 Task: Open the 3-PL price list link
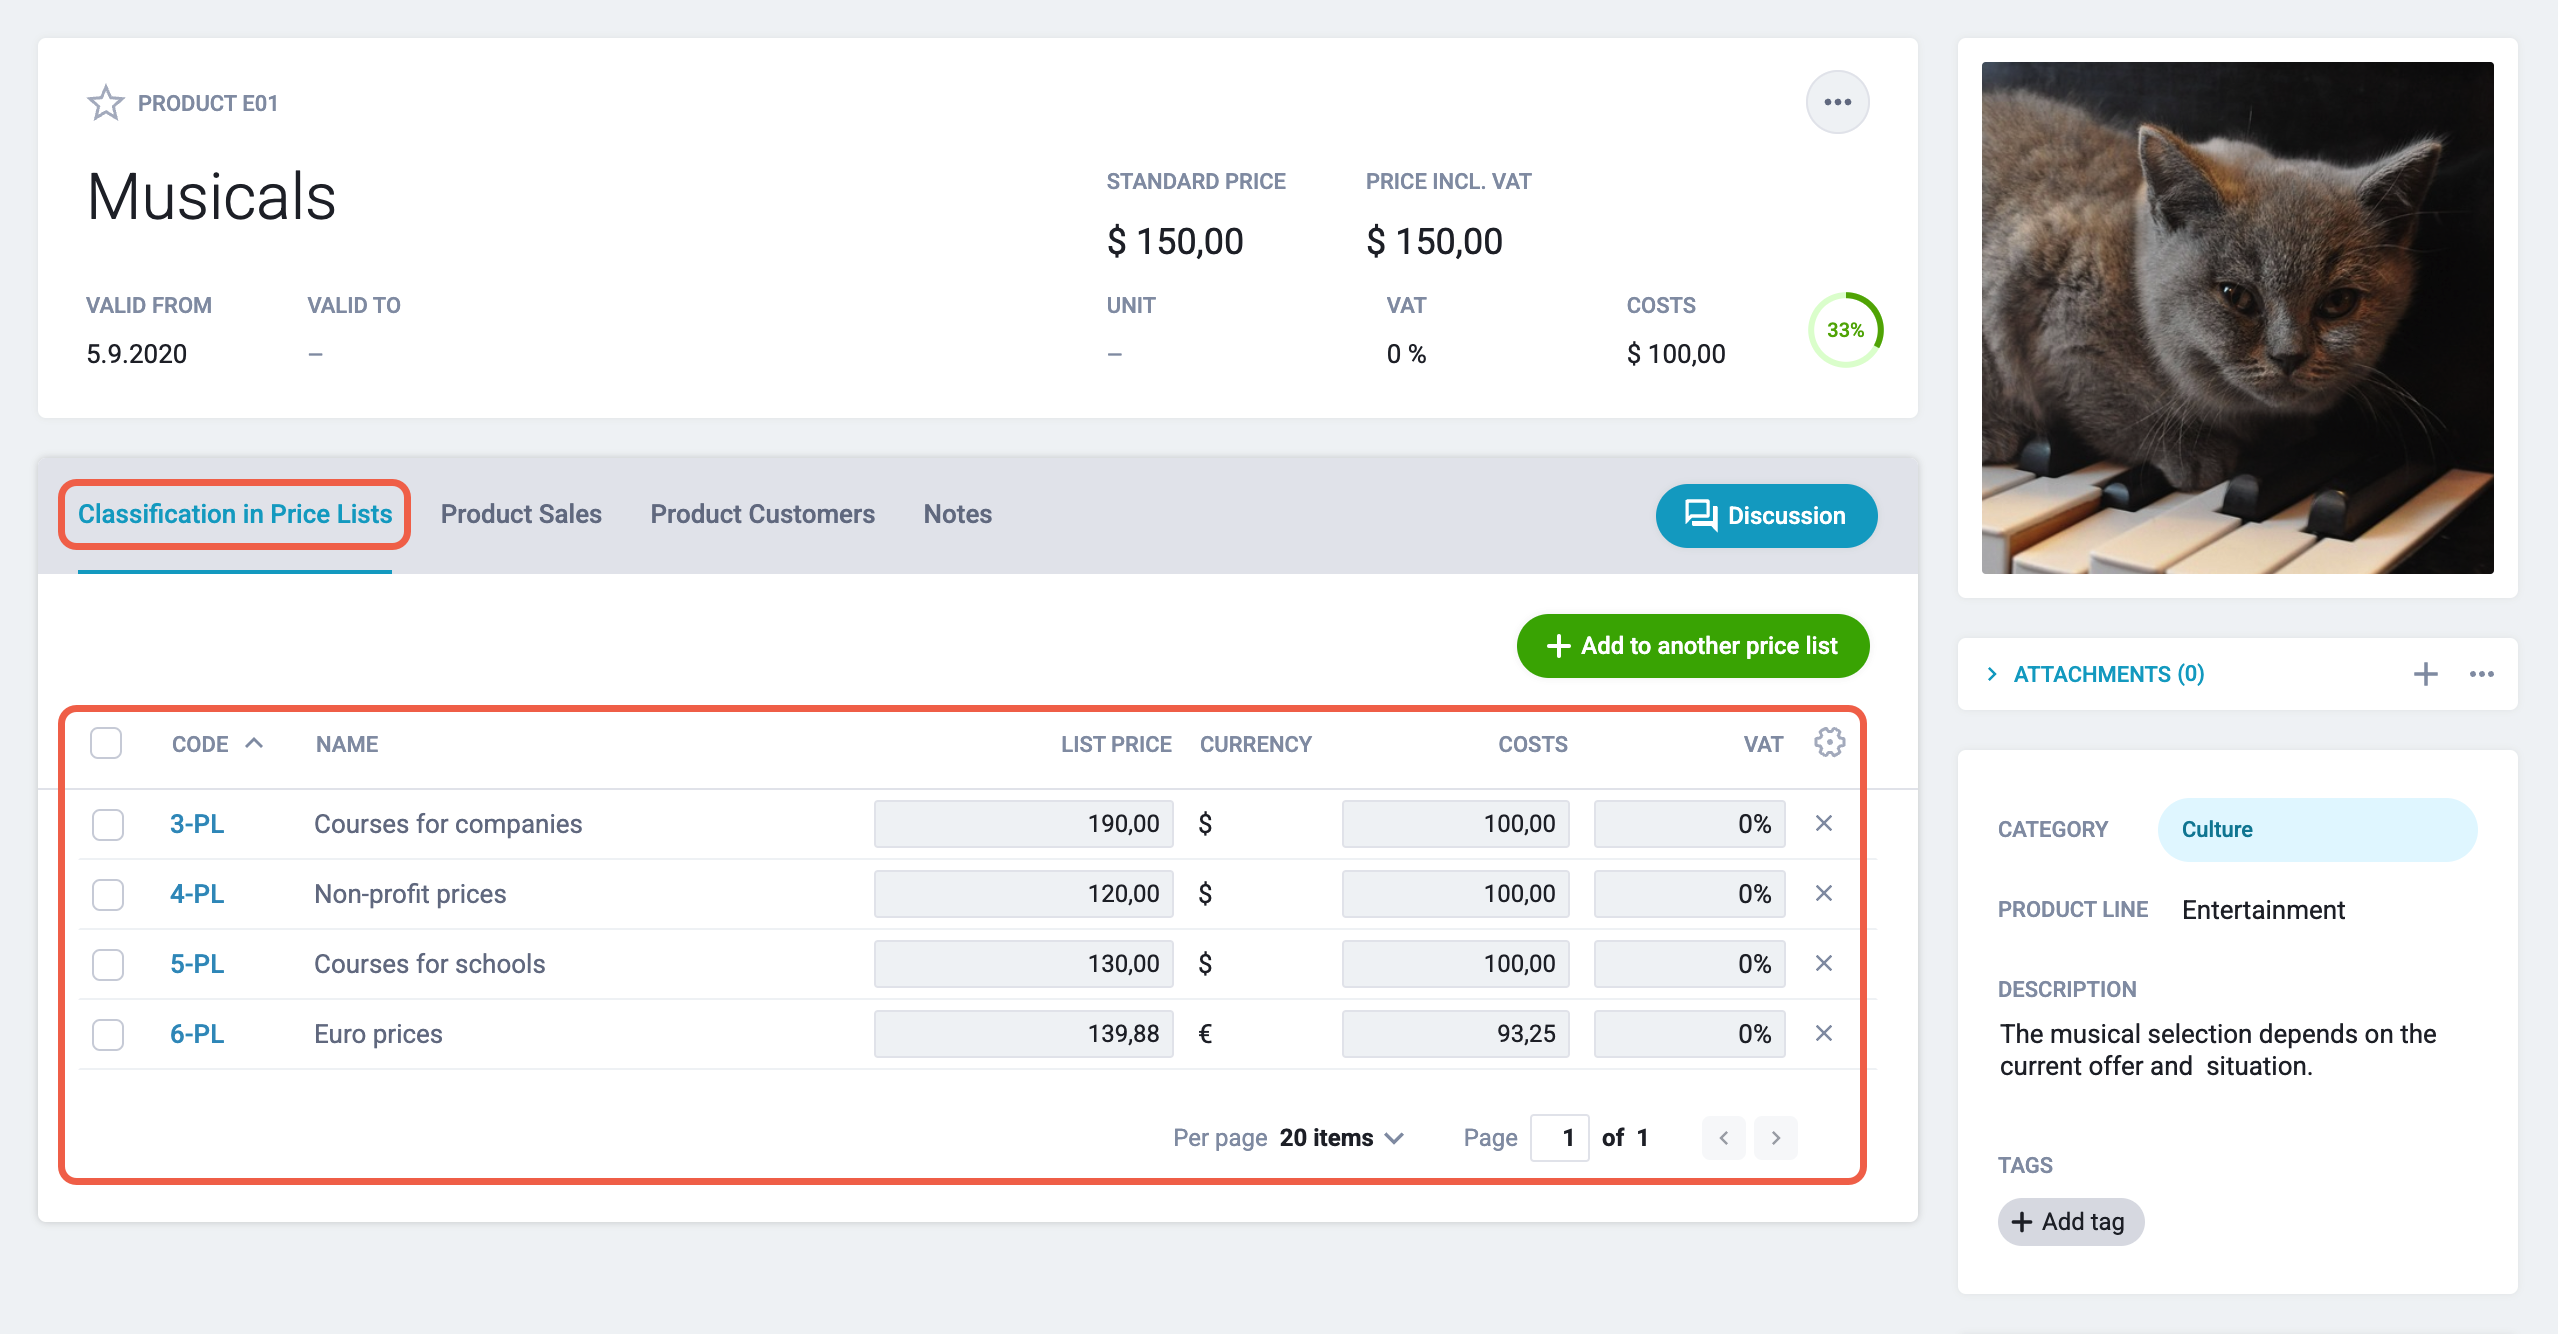(197, 824)
